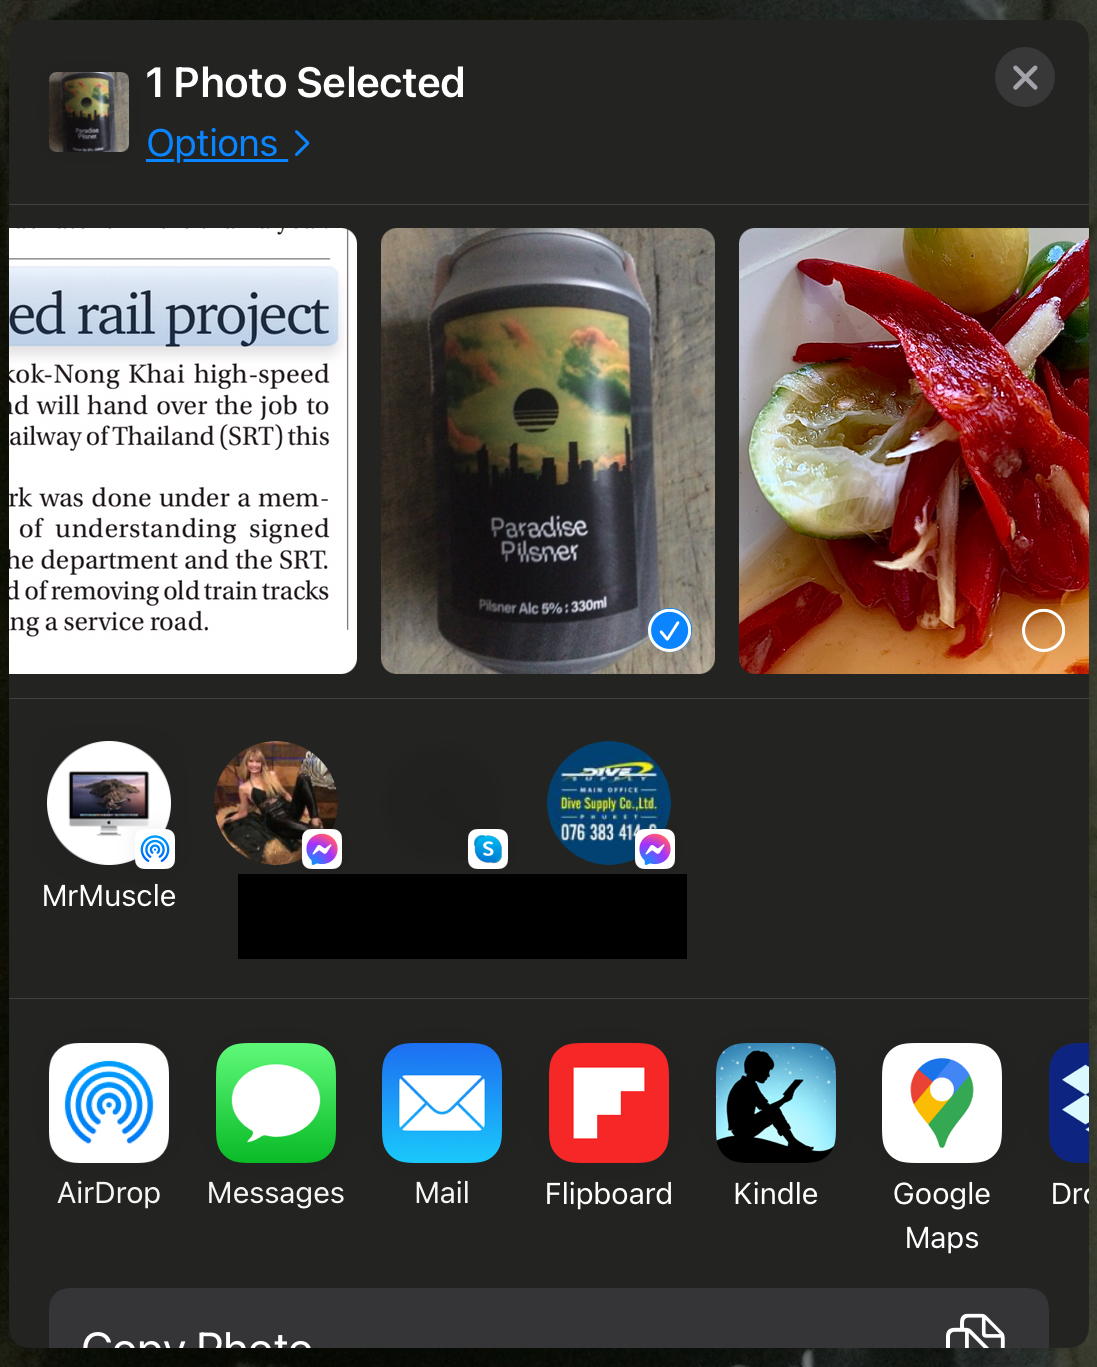Image resolution: width=1097 pixels, height=1367 pixels.
Task: Tap the partially visible Dropbox app icon
Action: coord(1069,1103)
